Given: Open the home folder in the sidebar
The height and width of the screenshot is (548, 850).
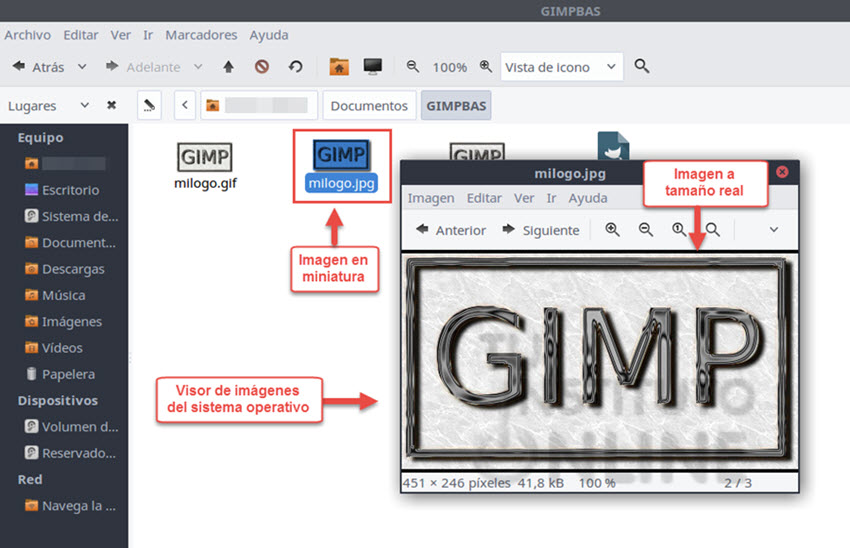Looking at the screenshot, I should (x=65, y=163).
